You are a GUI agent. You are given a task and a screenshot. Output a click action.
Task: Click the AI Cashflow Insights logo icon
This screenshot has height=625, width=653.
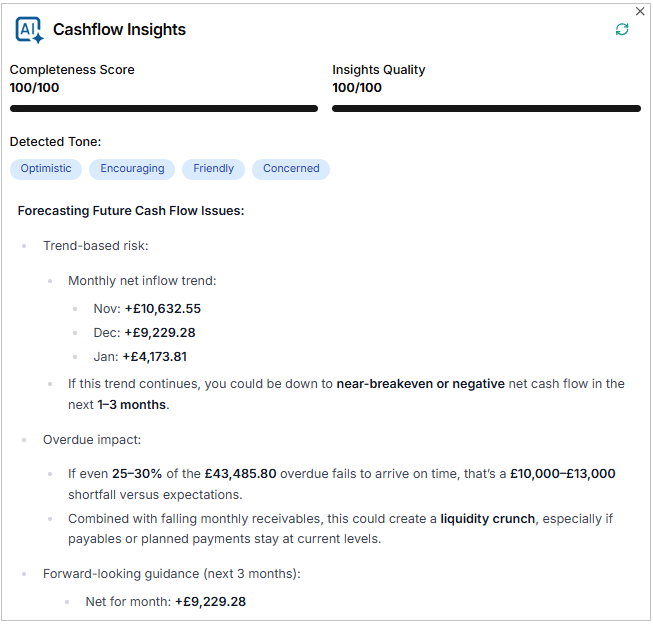click(29, 30)
